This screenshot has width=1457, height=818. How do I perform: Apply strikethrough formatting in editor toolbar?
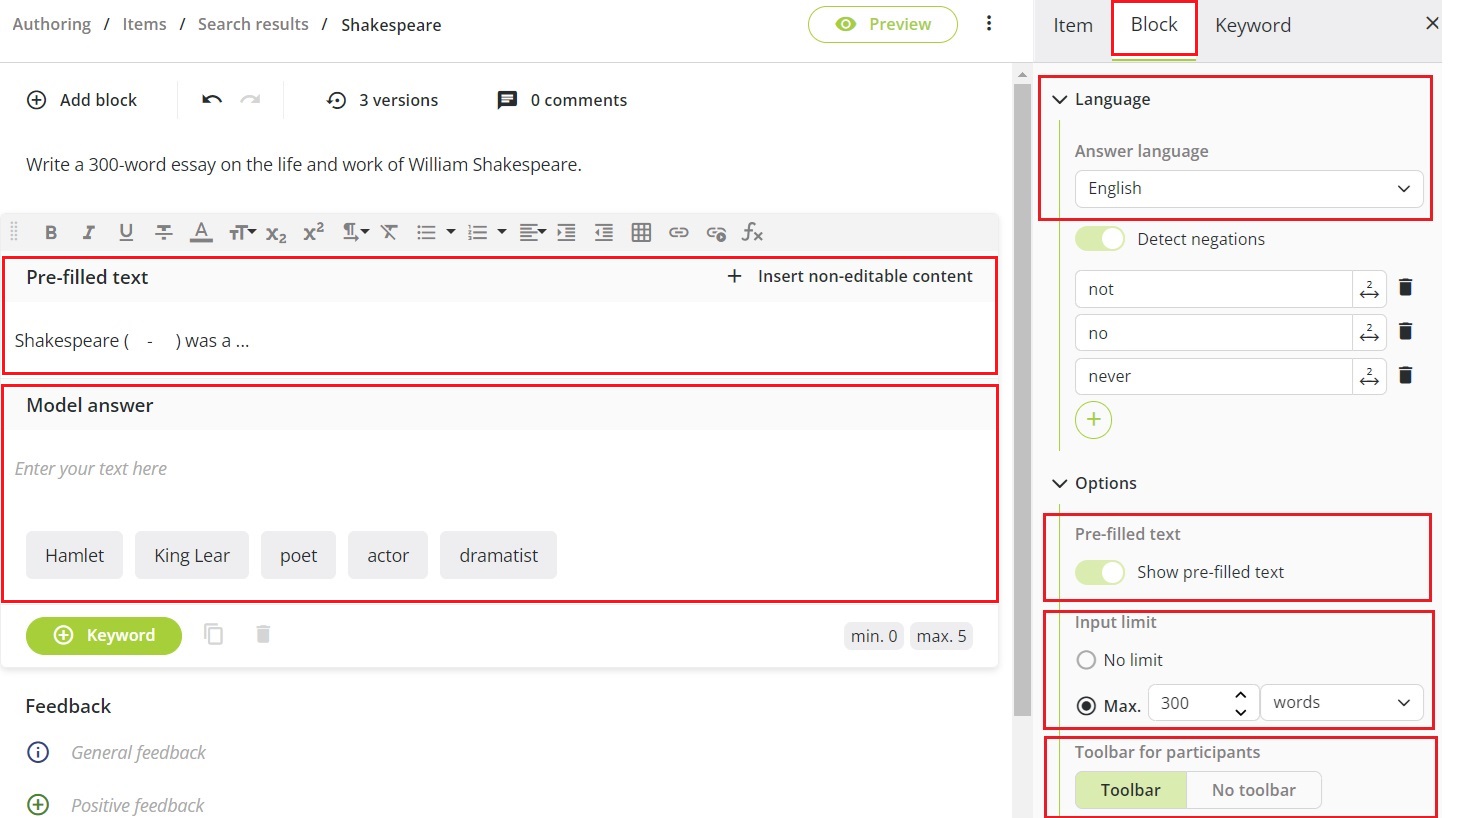164,232
